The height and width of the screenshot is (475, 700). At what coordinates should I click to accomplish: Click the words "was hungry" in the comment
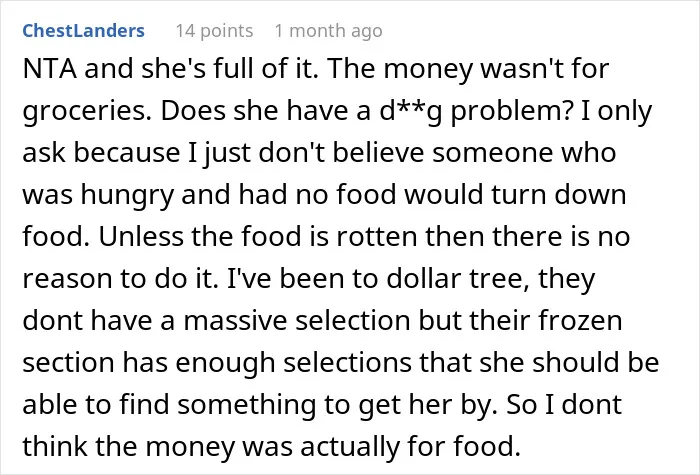(97, 195)
